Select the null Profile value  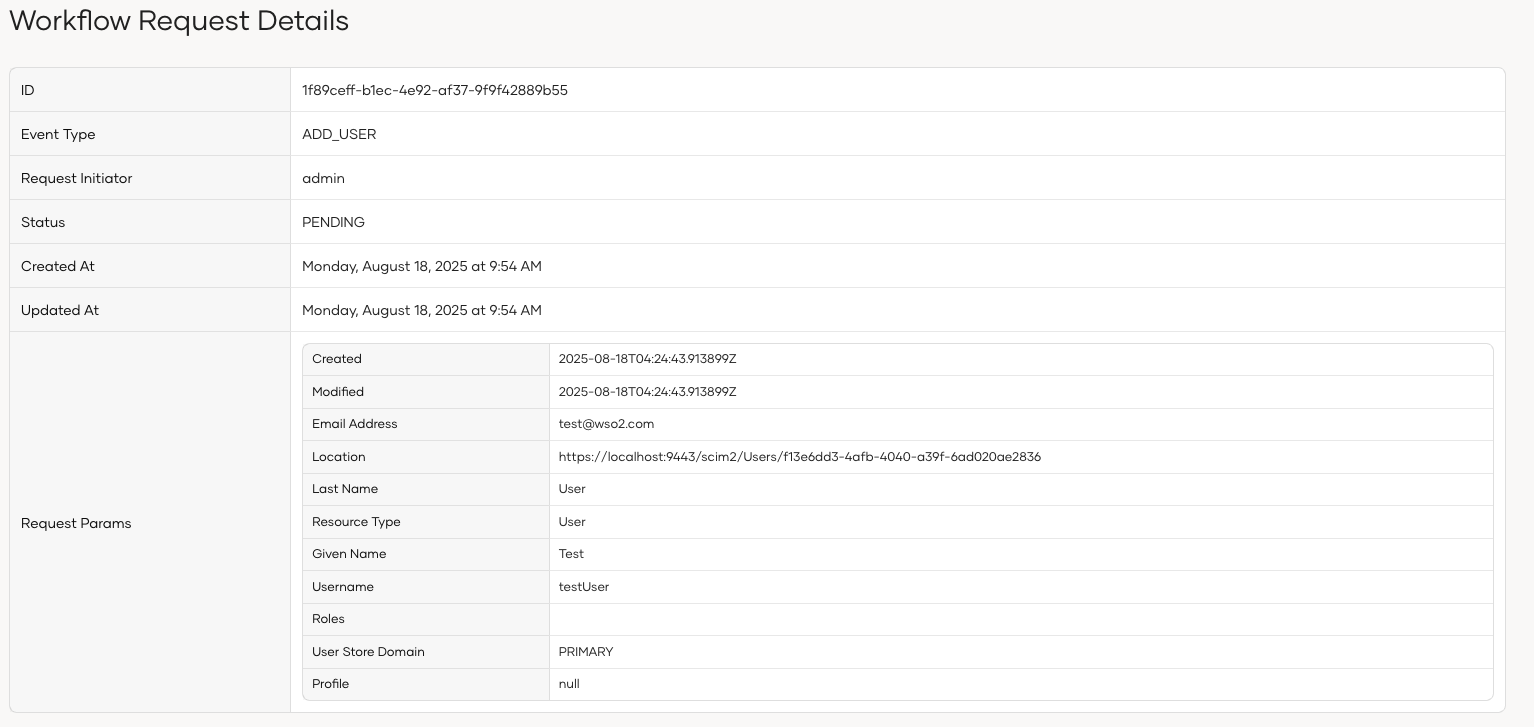point(568,684)
